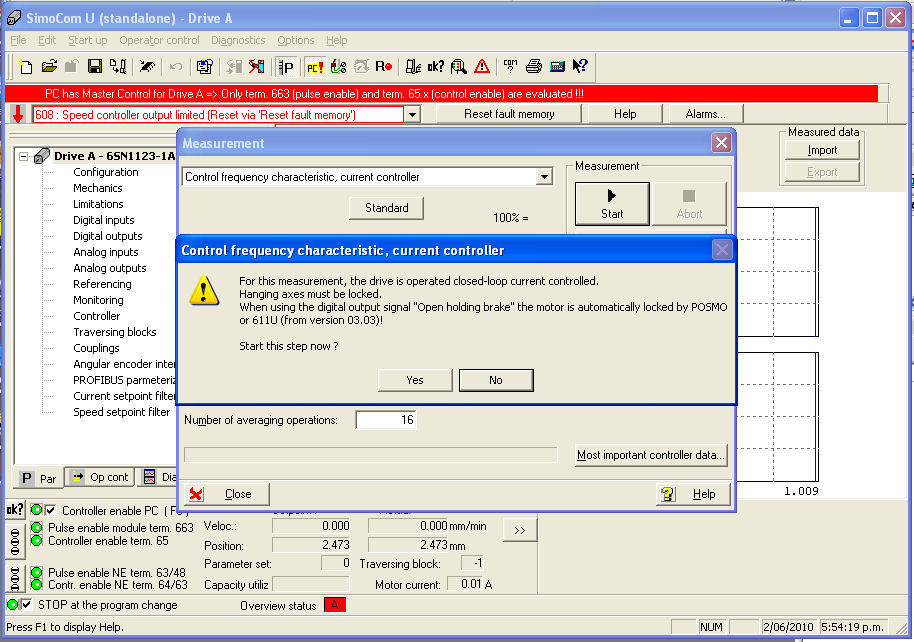Click terminal icon button beside Pulse enable NE

[15, 578]
